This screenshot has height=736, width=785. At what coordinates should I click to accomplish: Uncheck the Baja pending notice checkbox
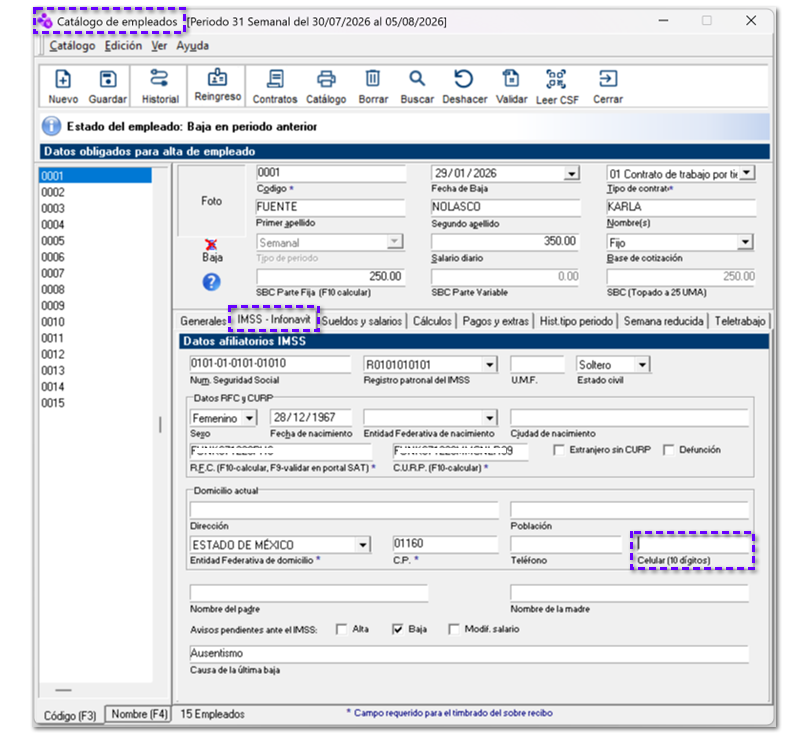[398, 629]
